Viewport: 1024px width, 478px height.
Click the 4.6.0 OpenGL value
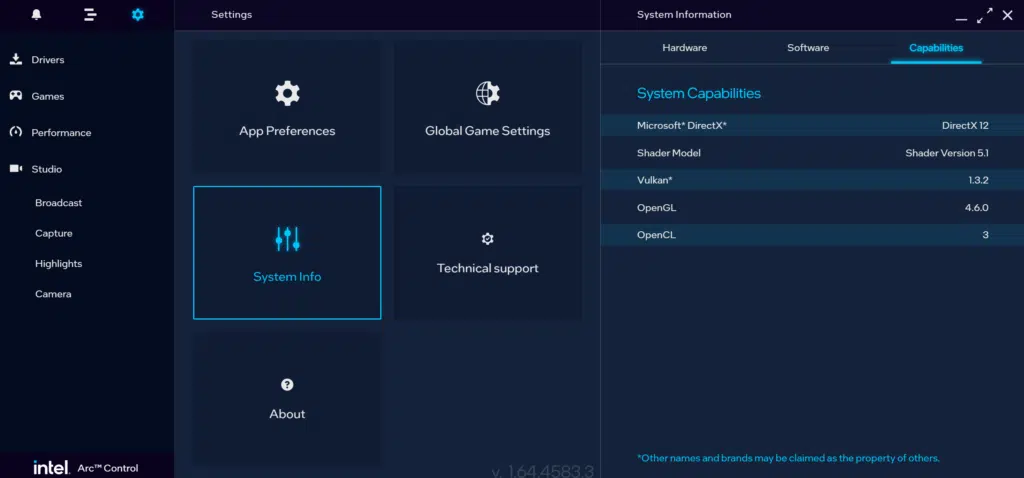[977, 208]
